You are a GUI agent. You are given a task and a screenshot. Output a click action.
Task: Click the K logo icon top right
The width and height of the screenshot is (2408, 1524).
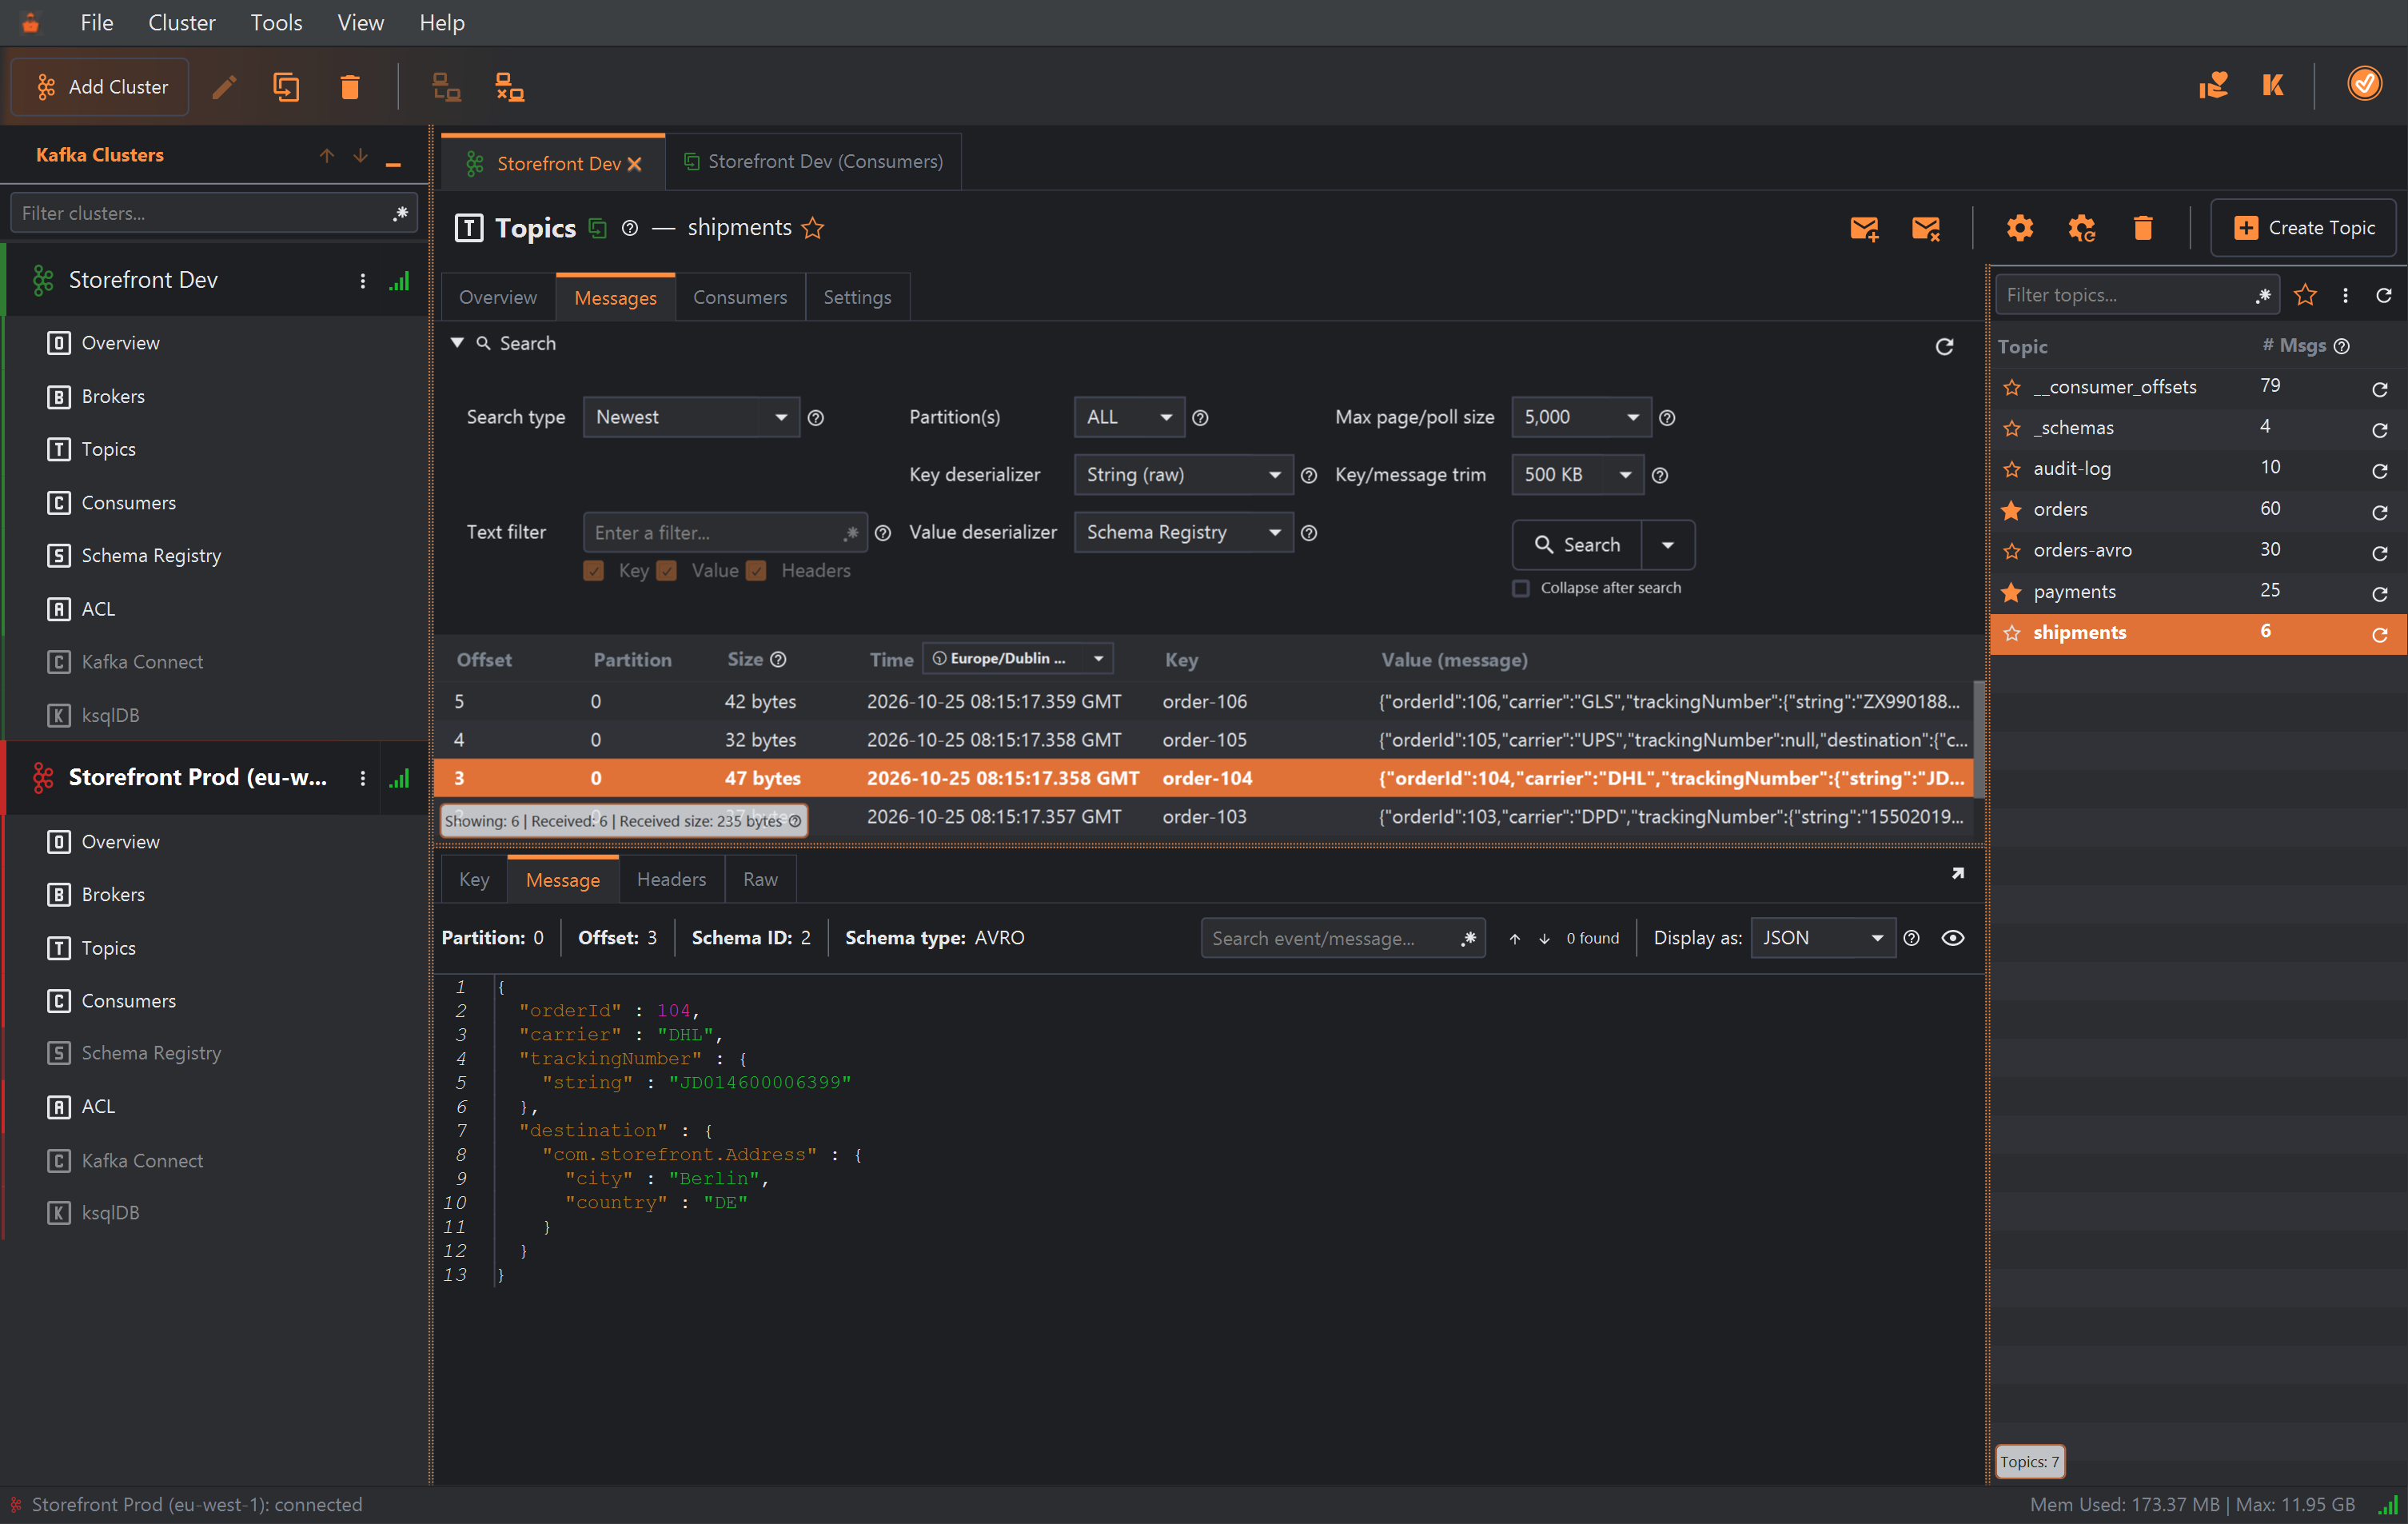point(2273,85)
